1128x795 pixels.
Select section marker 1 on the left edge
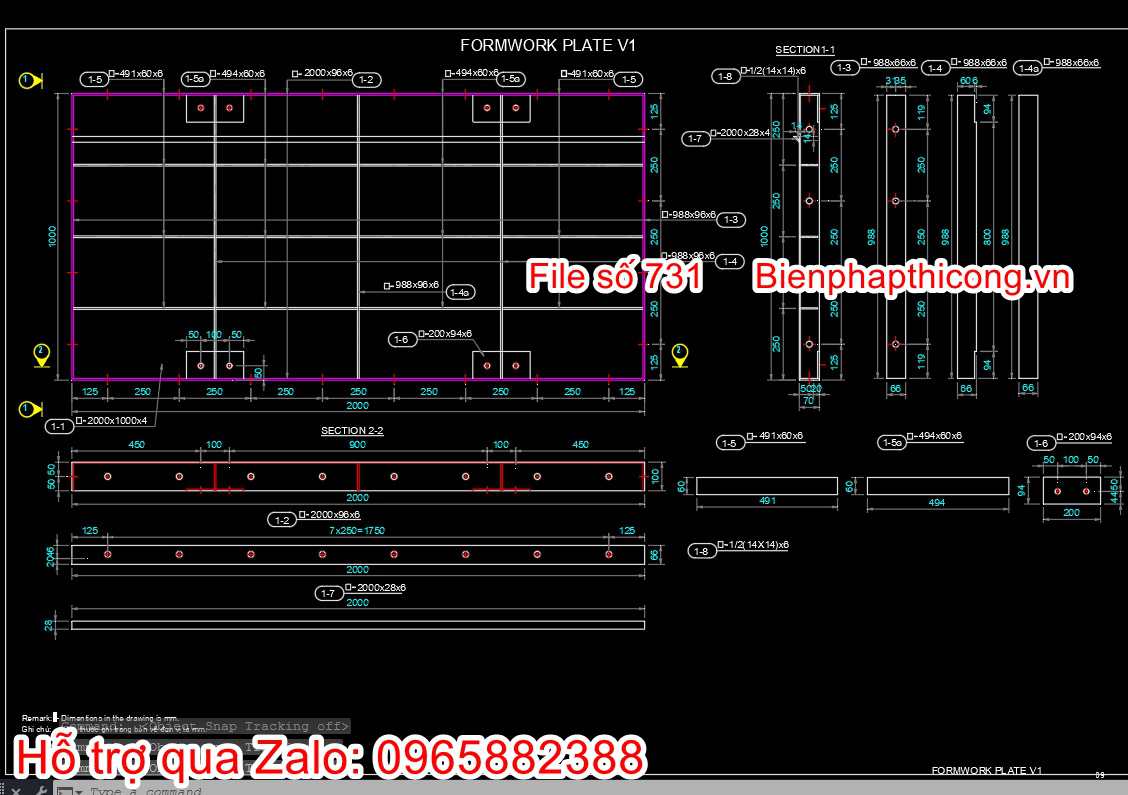[28, 80]
